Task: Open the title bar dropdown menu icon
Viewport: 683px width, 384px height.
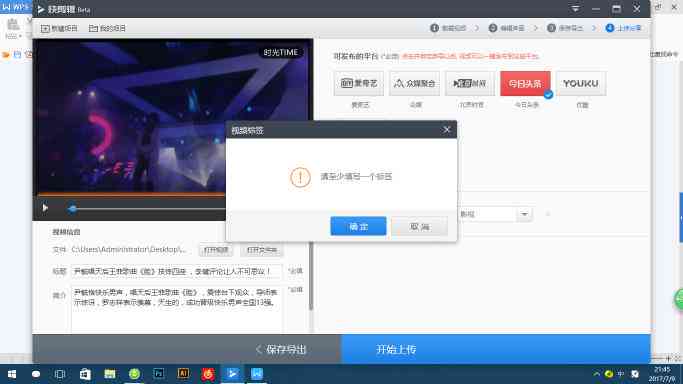Action: coord(575,9)
